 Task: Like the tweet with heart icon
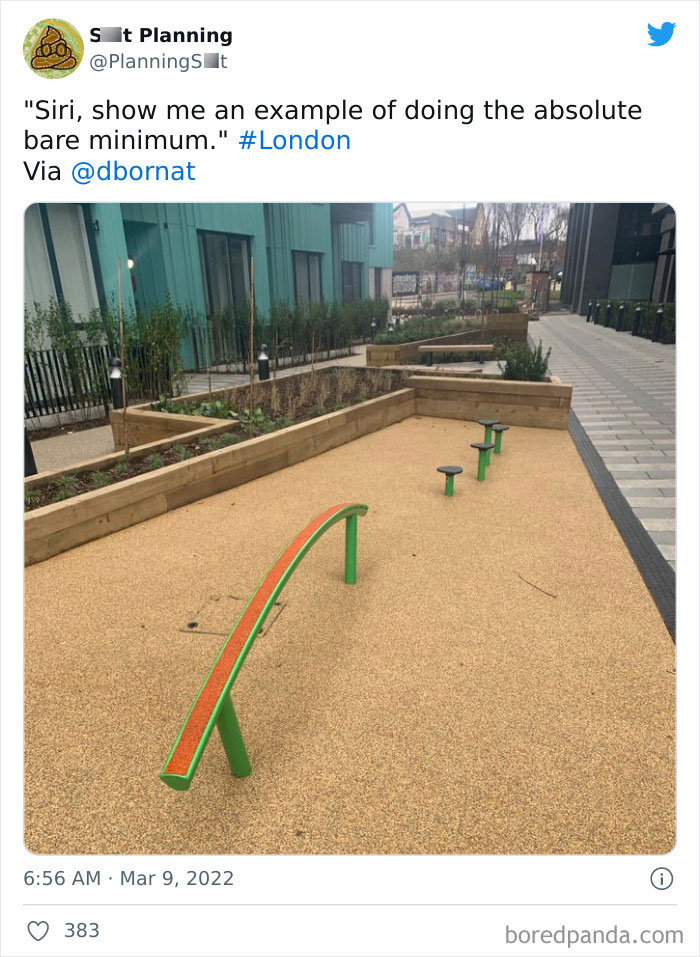(x=38, y=931)
